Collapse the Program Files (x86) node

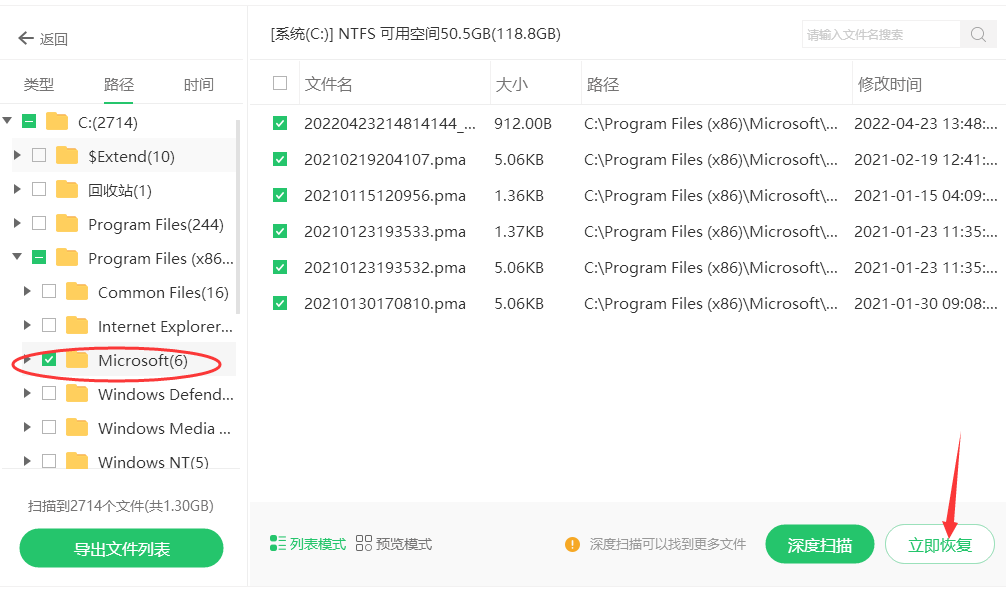pos(17,258)
